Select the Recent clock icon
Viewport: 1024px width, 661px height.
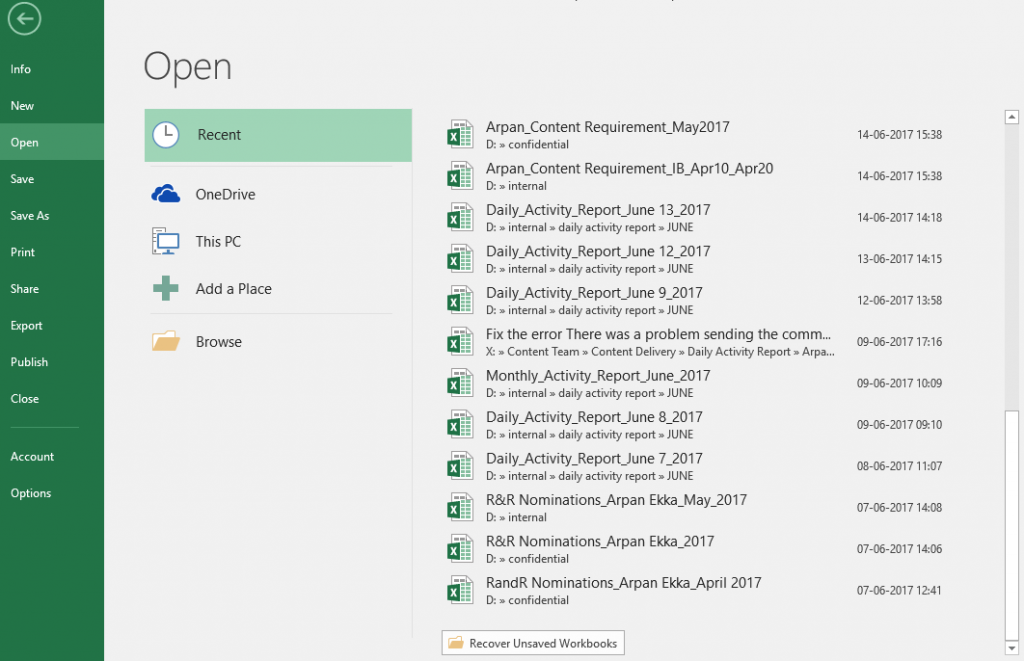tap(166, 135)
